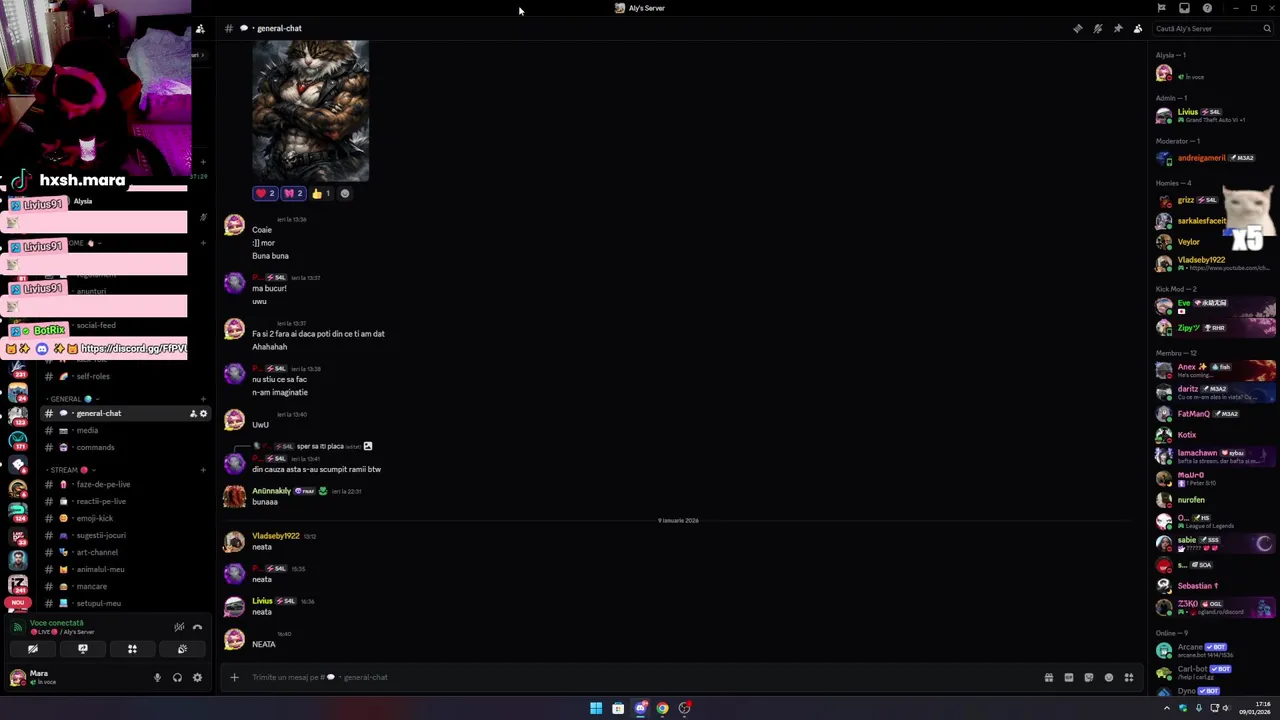
Task: Click Livius username in the chat
Action: 262,601
